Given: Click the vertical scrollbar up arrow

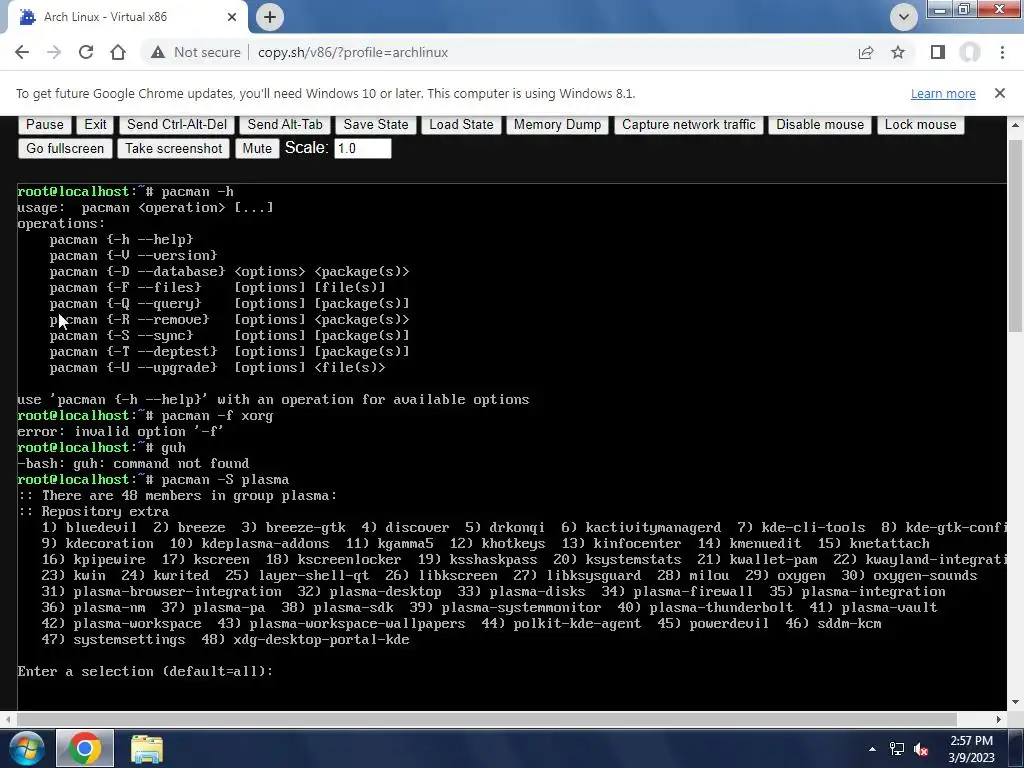Looking at the screenshot, I should 1016,125.
